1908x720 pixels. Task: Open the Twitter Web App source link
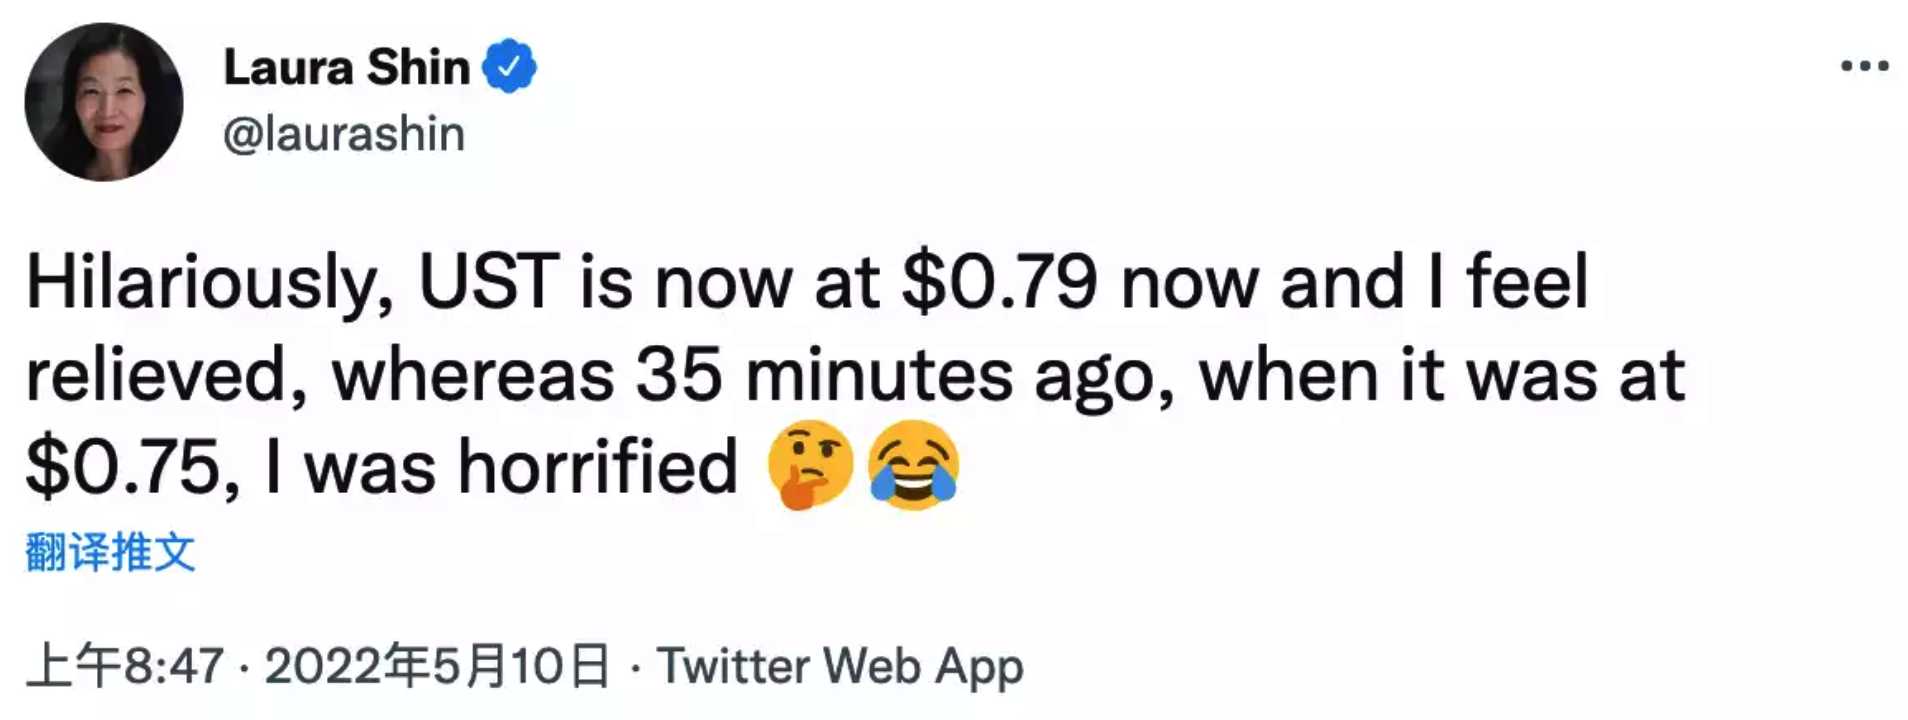coord(840,666)
